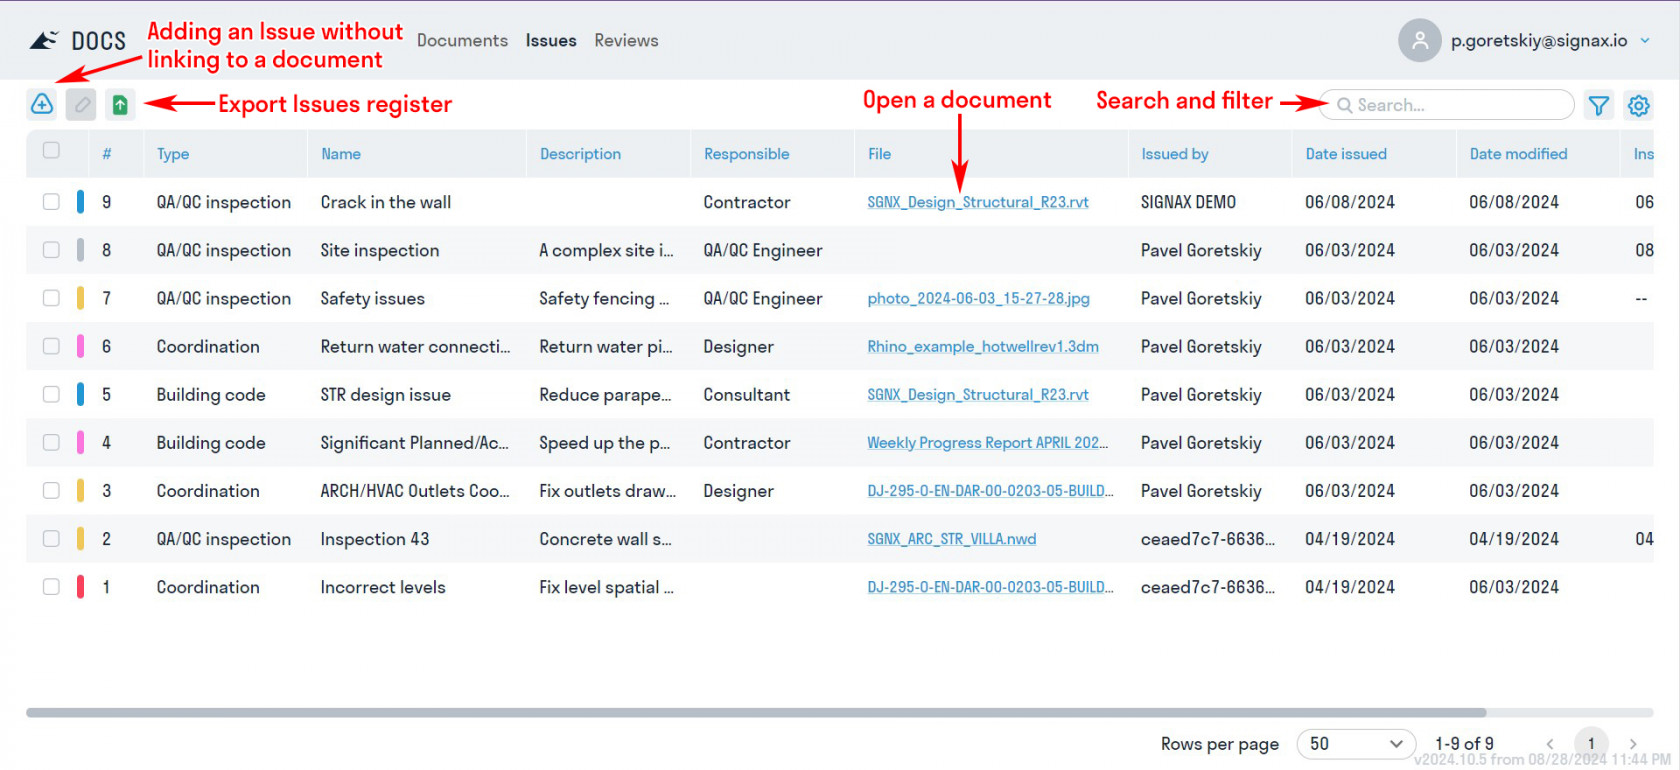Click 'Consultant' responsible cell
Screen dimensions: 1680x770
click(x=746, y=394)
